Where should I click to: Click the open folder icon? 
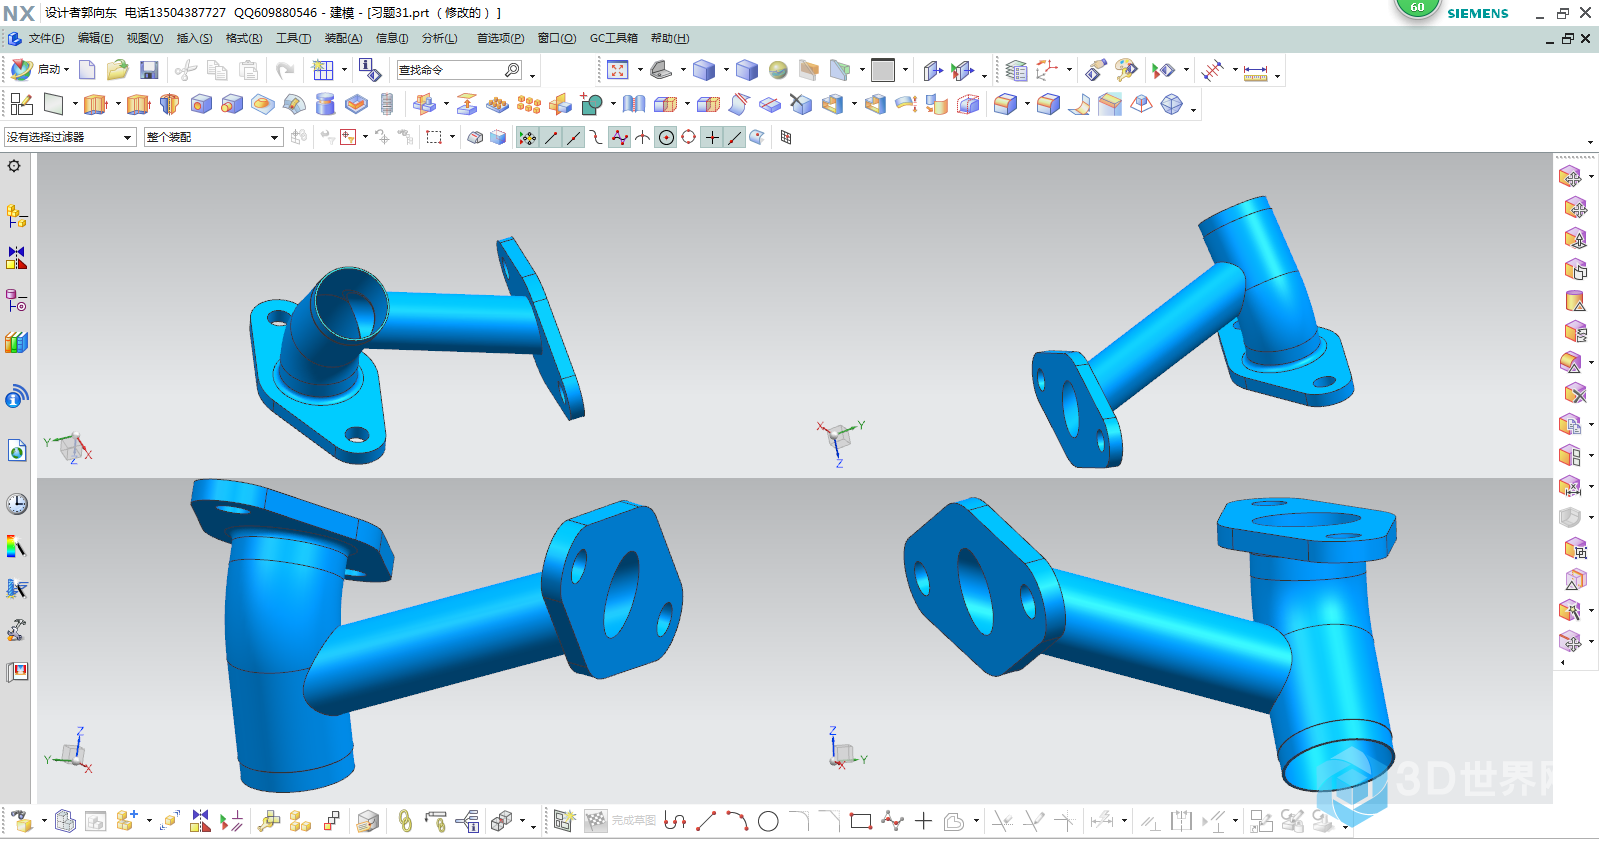(118, 69)
